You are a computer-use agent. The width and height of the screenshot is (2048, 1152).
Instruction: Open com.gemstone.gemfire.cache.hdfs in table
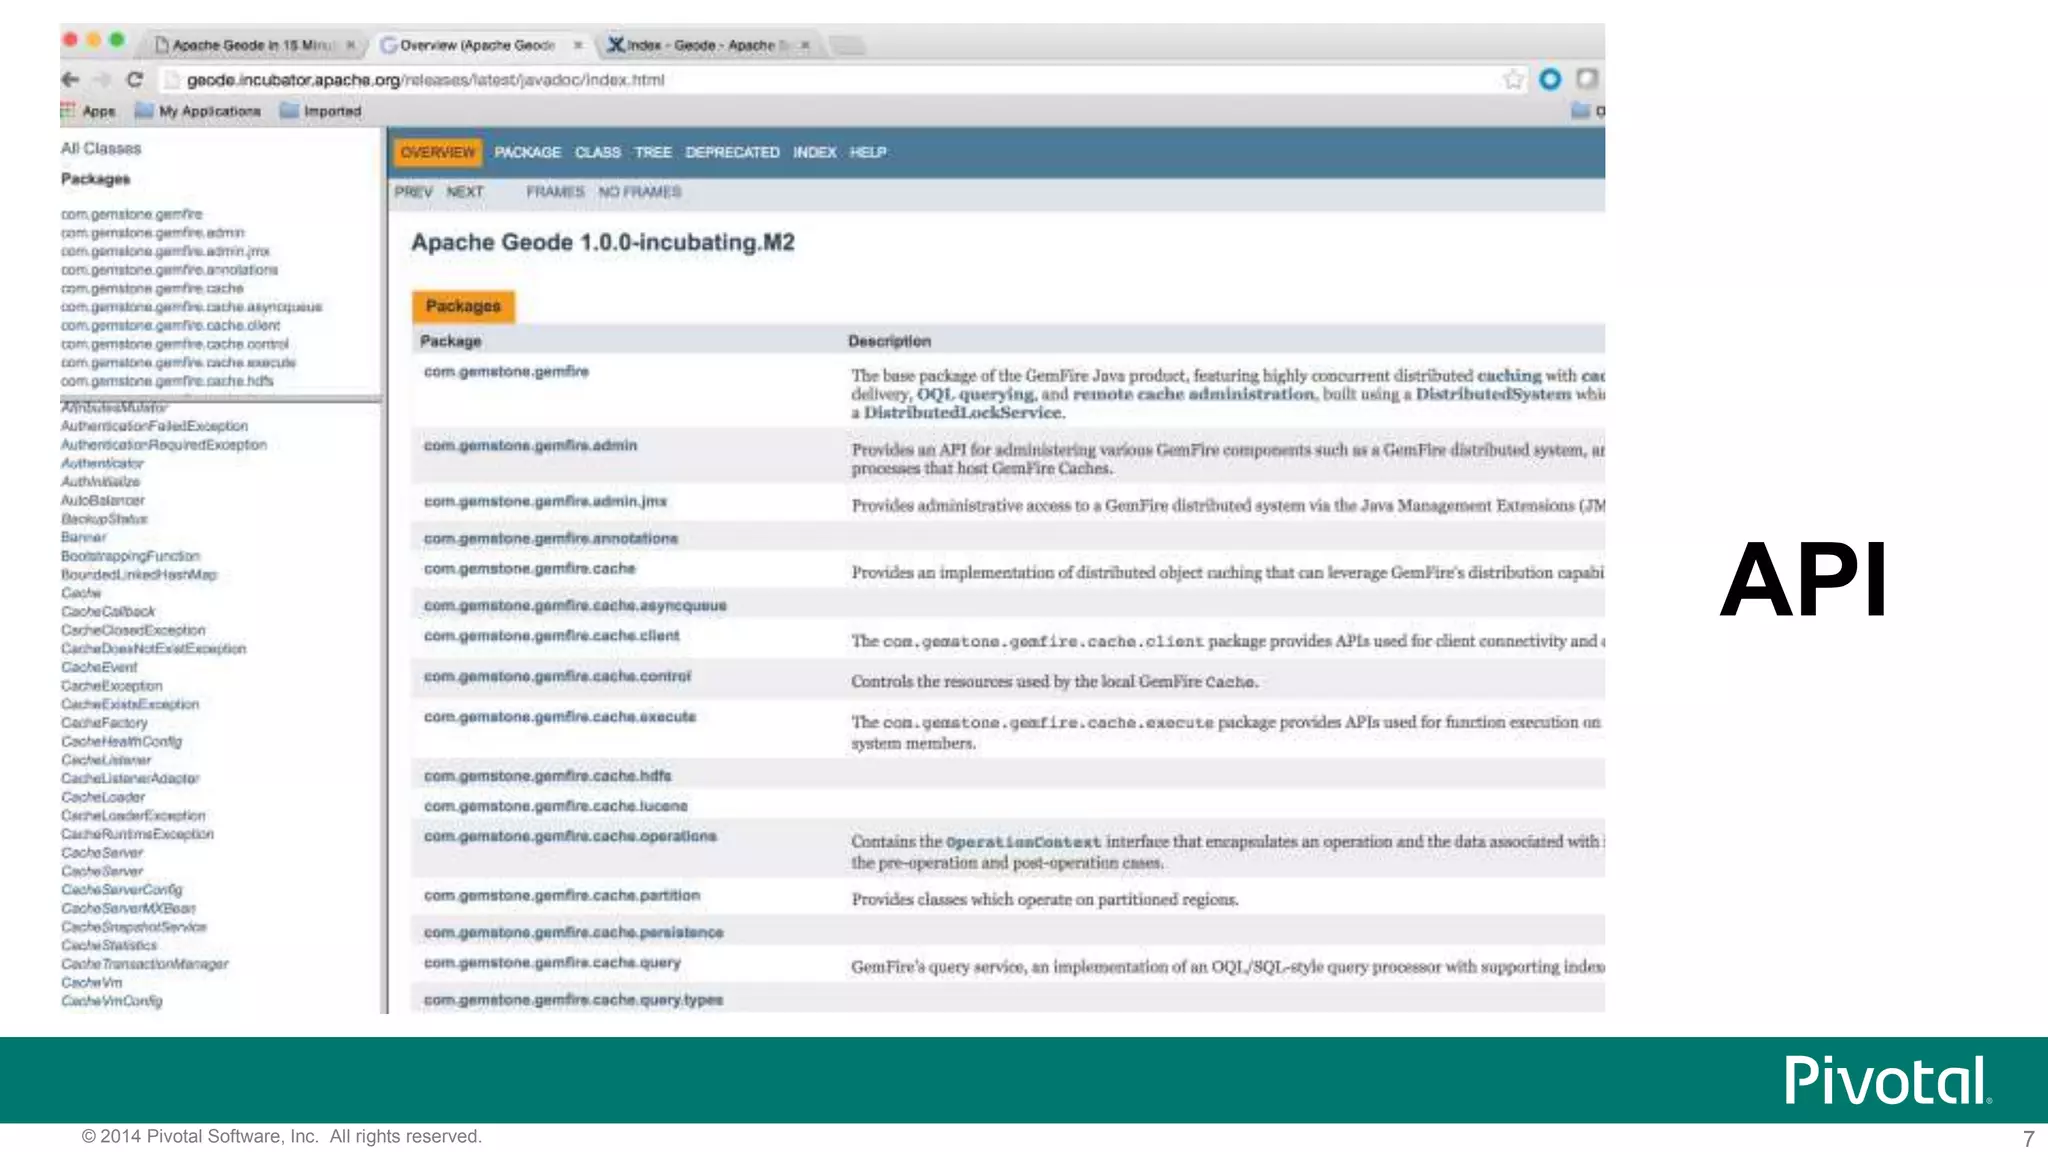point(547,775)
